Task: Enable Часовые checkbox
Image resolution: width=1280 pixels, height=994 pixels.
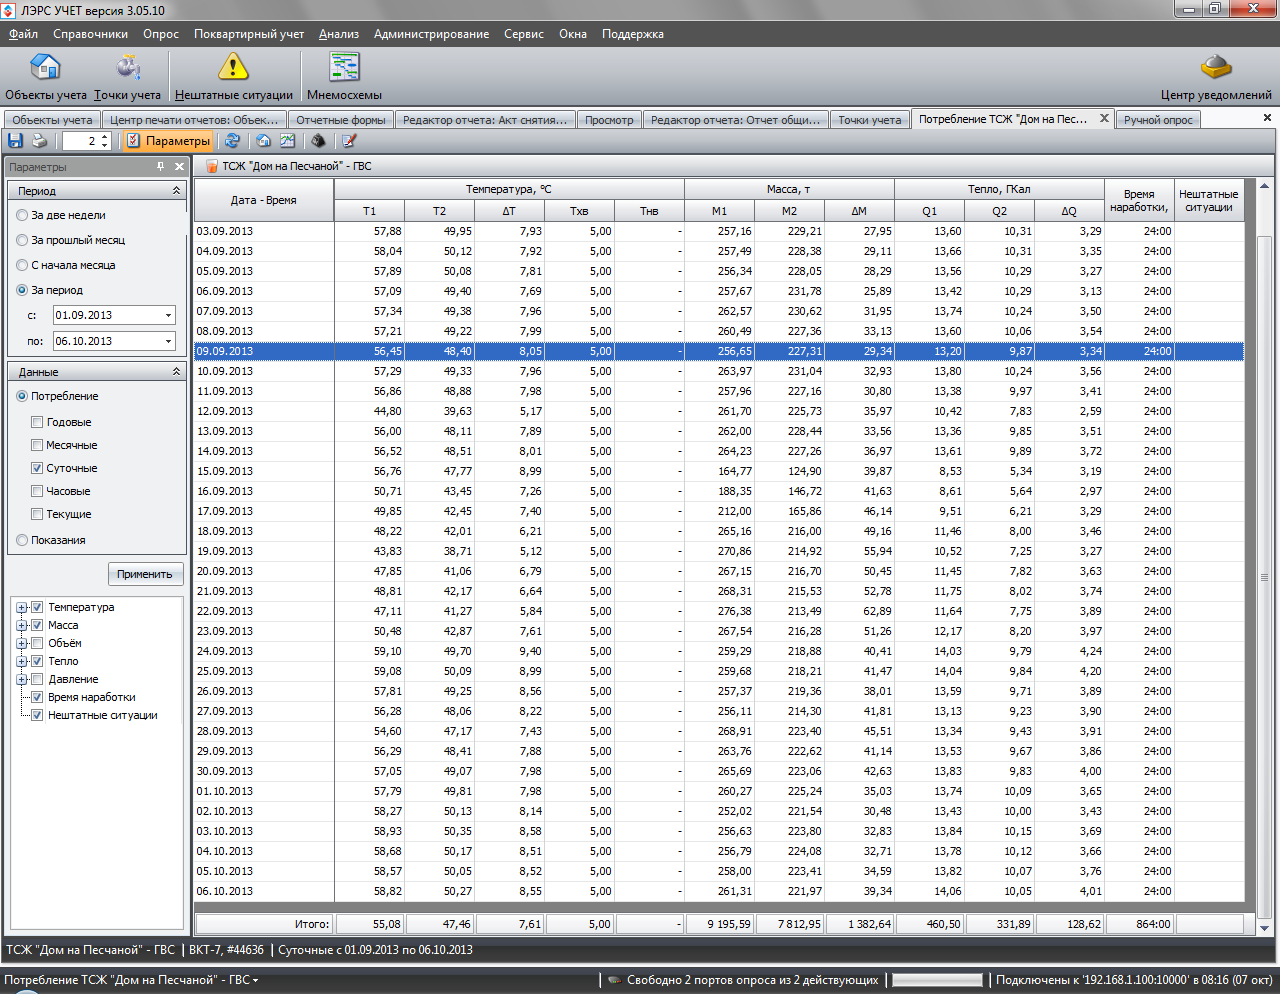Action: [x=37, y=491]
